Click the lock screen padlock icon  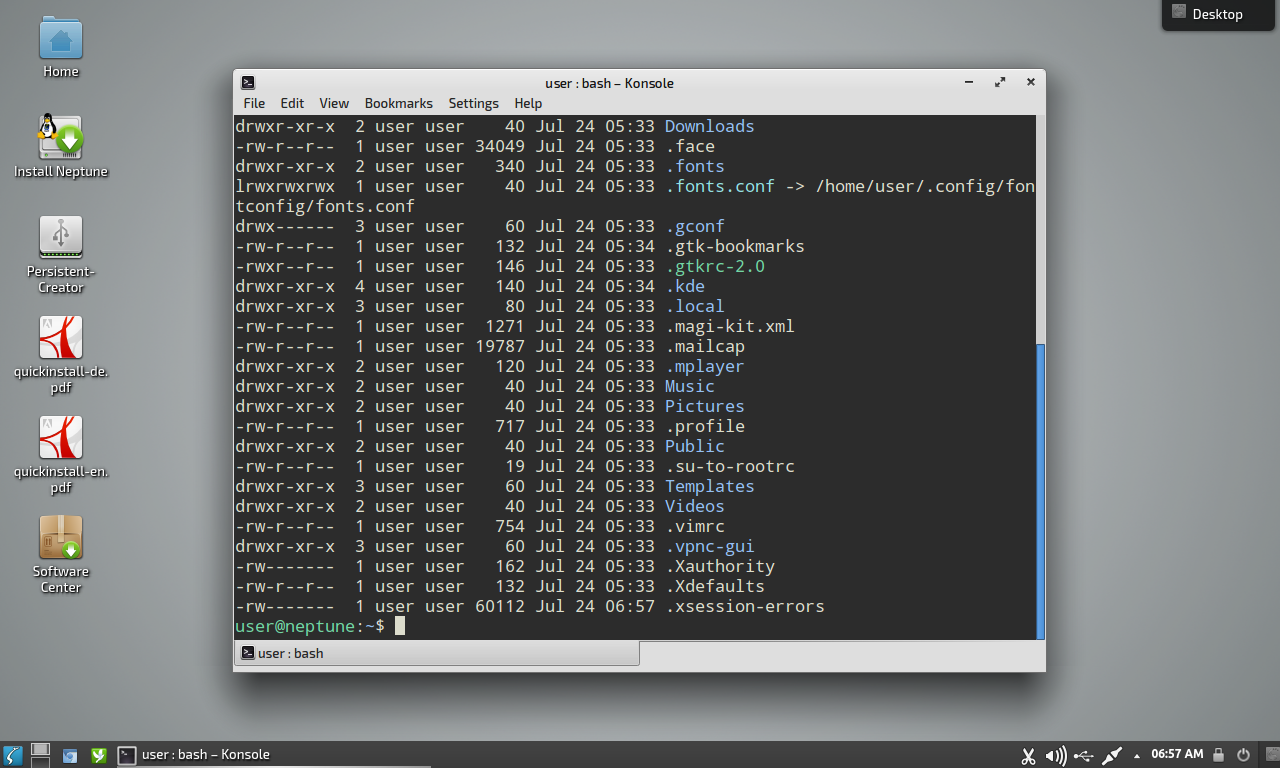coord(1219,755)
